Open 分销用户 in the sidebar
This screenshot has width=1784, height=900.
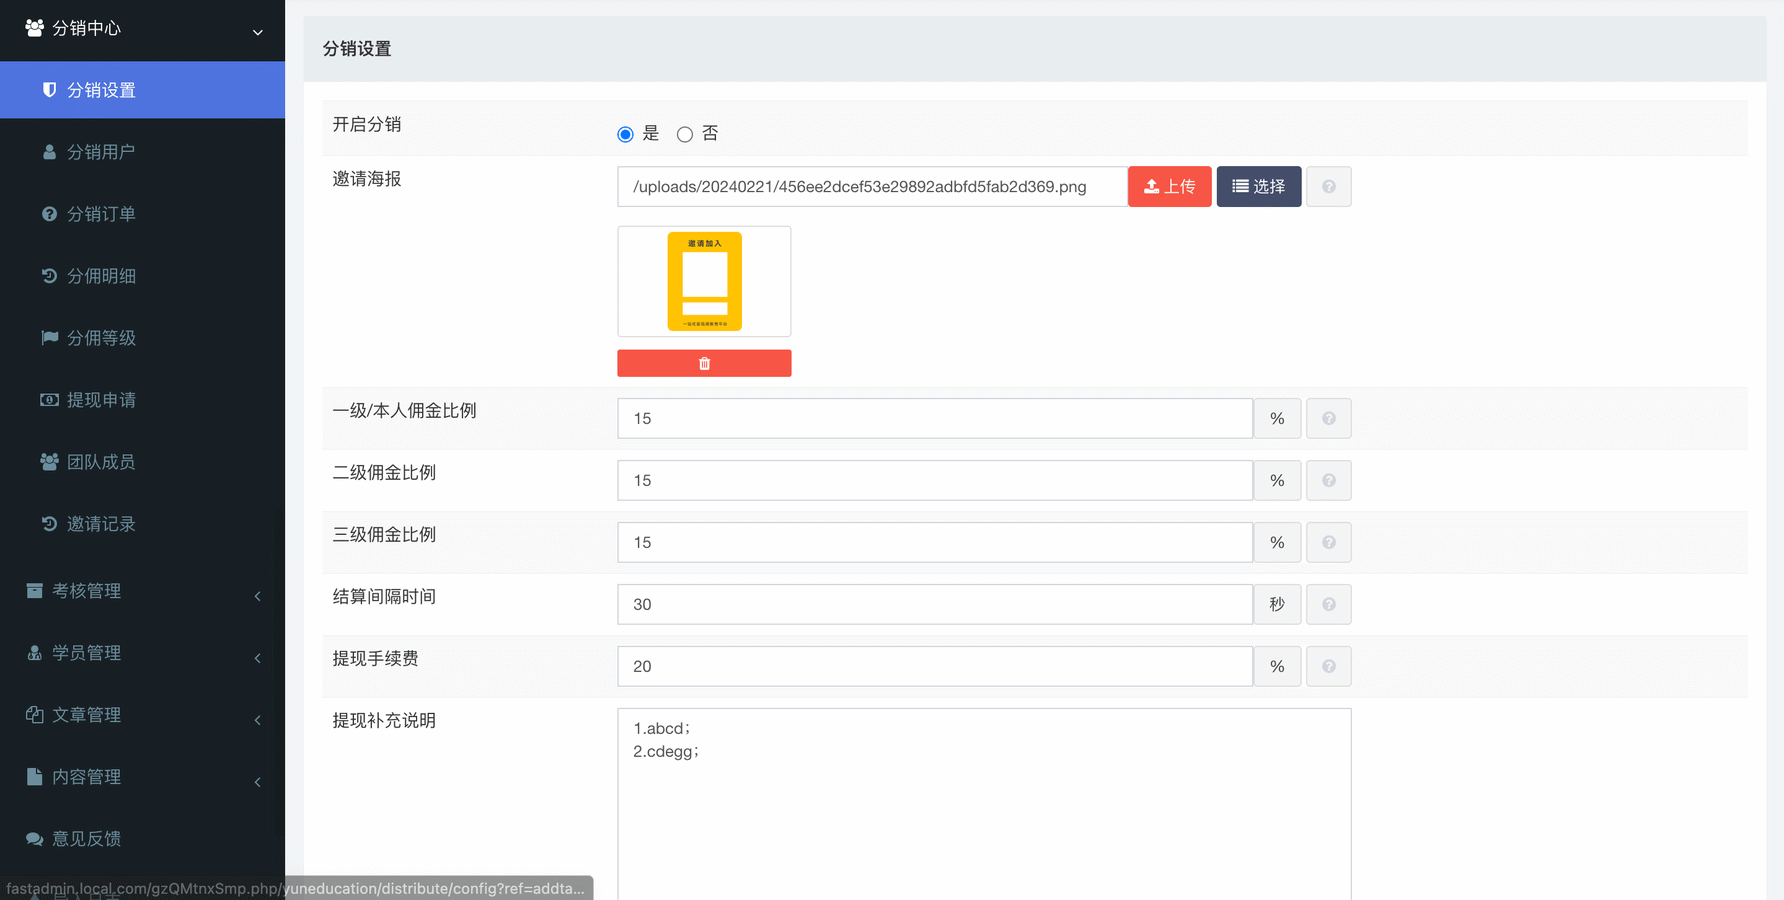point(101,152)
